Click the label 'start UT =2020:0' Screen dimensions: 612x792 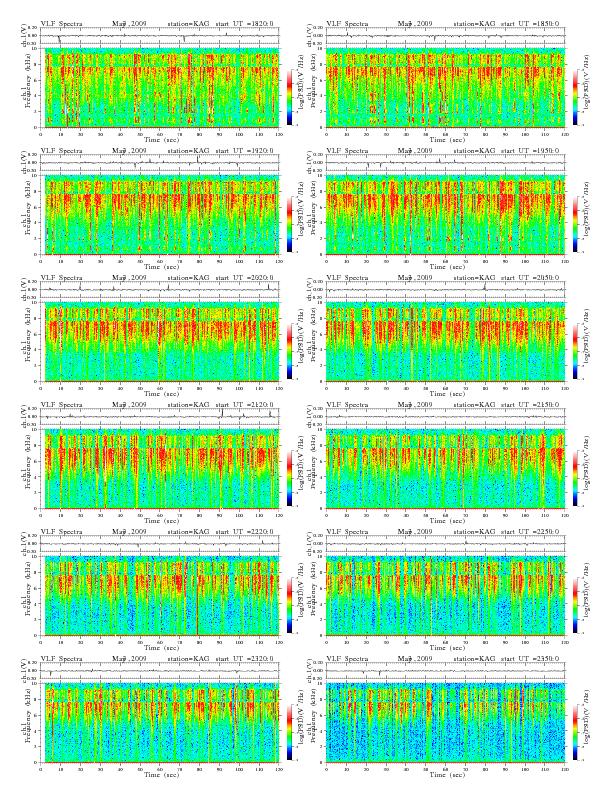[244, 278]
